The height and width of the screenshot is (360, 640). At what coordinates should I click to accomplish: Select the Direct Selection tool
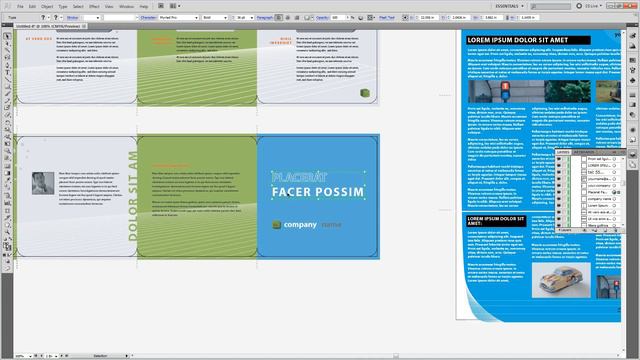click(7, 43)
